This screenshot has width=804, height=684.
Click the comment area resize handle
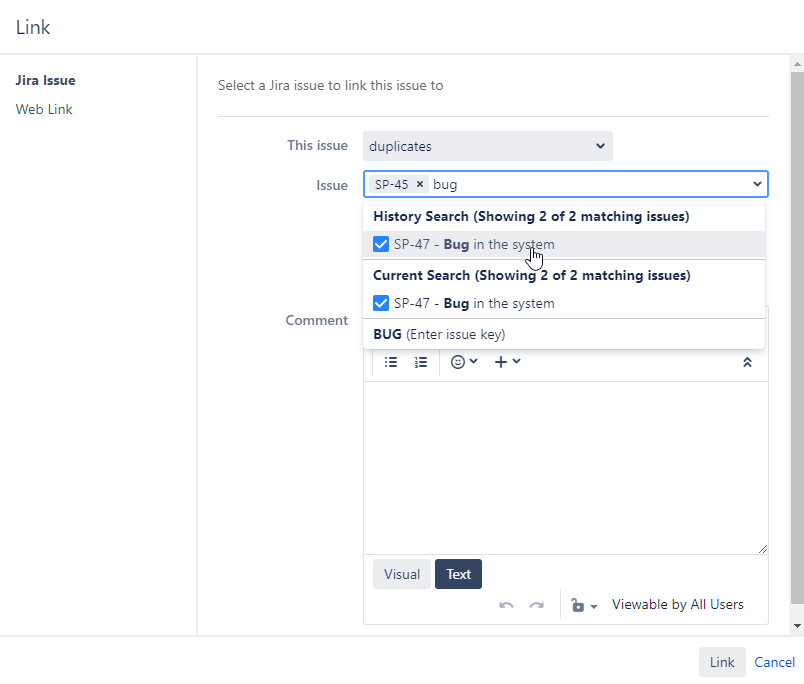pos(762,549)
